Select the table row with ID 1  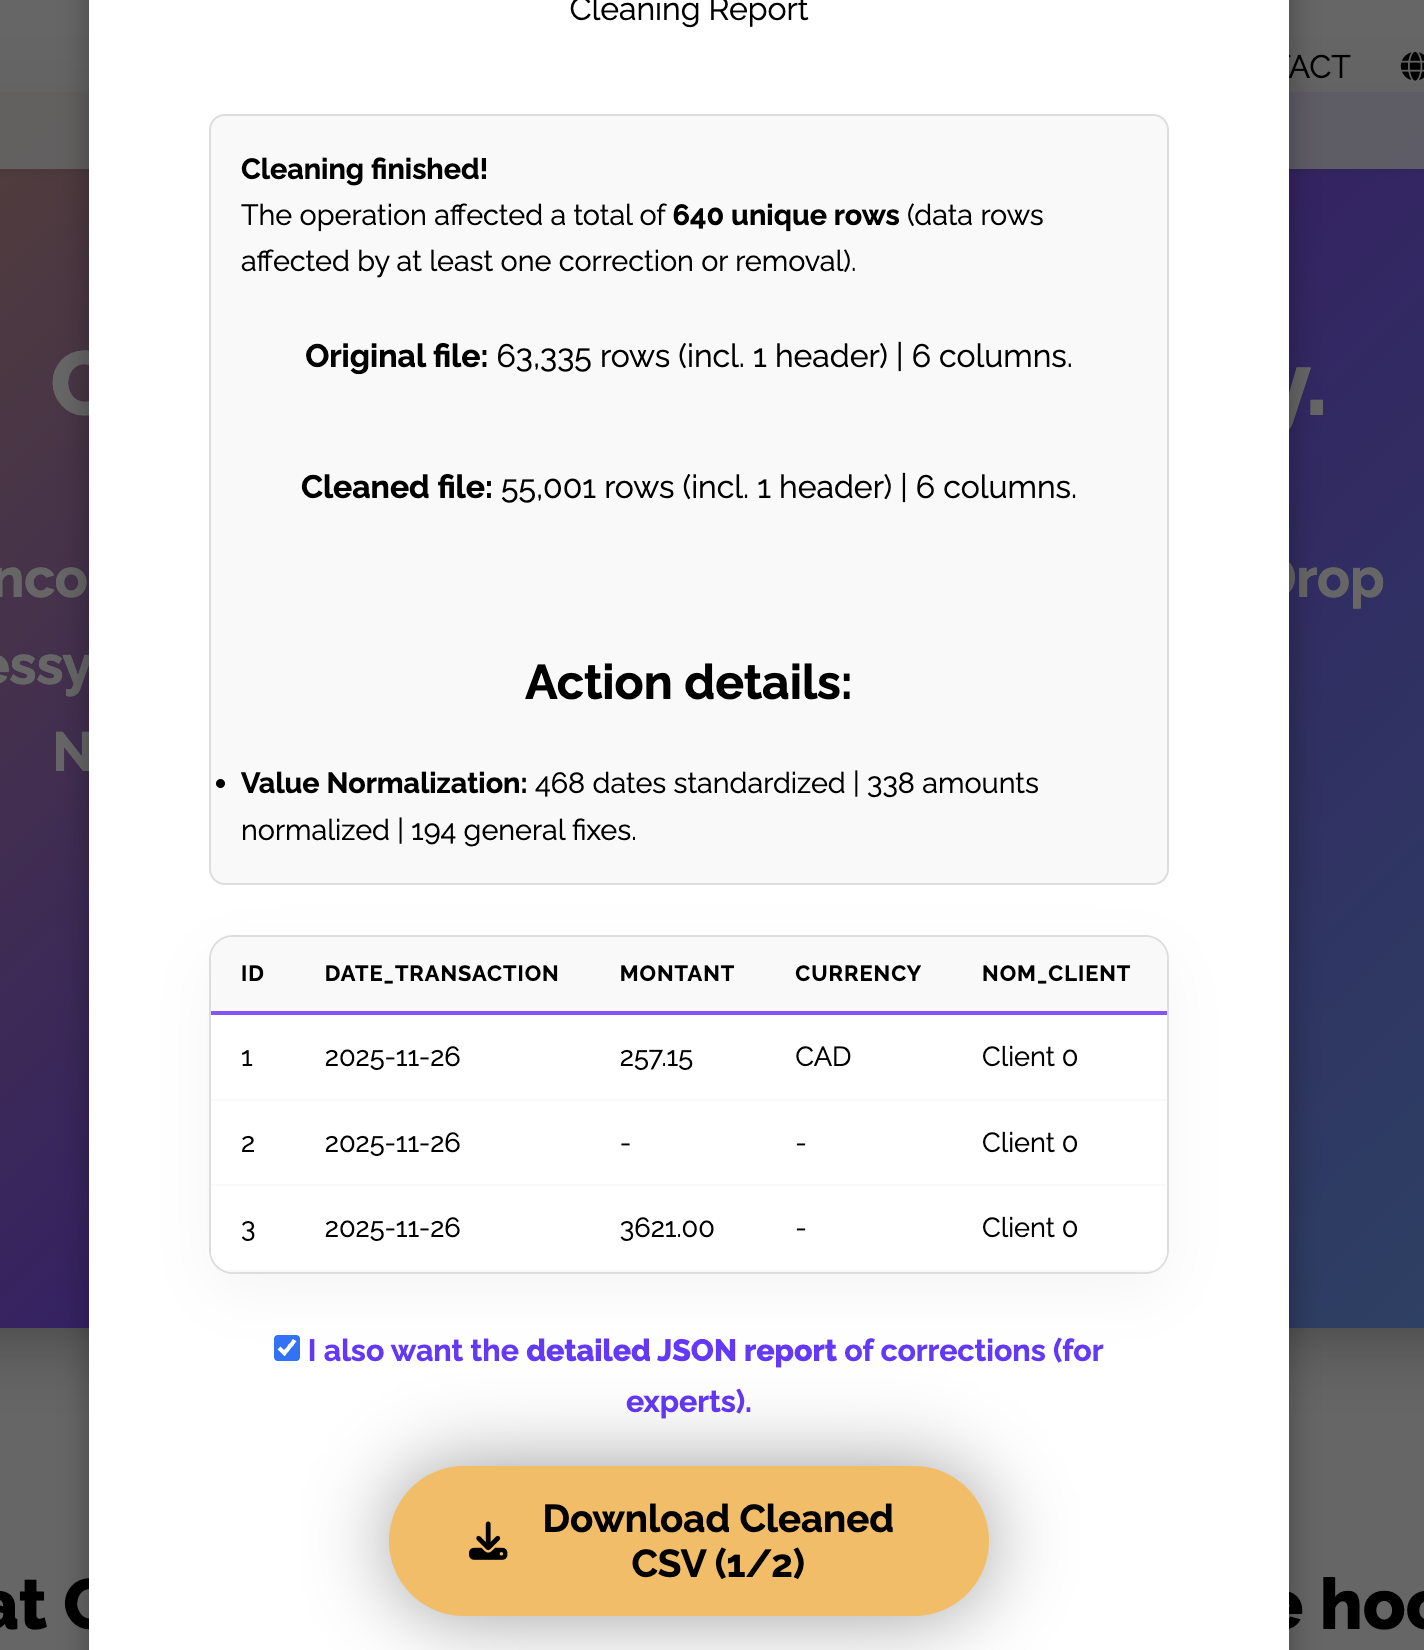coord(688,1057)
